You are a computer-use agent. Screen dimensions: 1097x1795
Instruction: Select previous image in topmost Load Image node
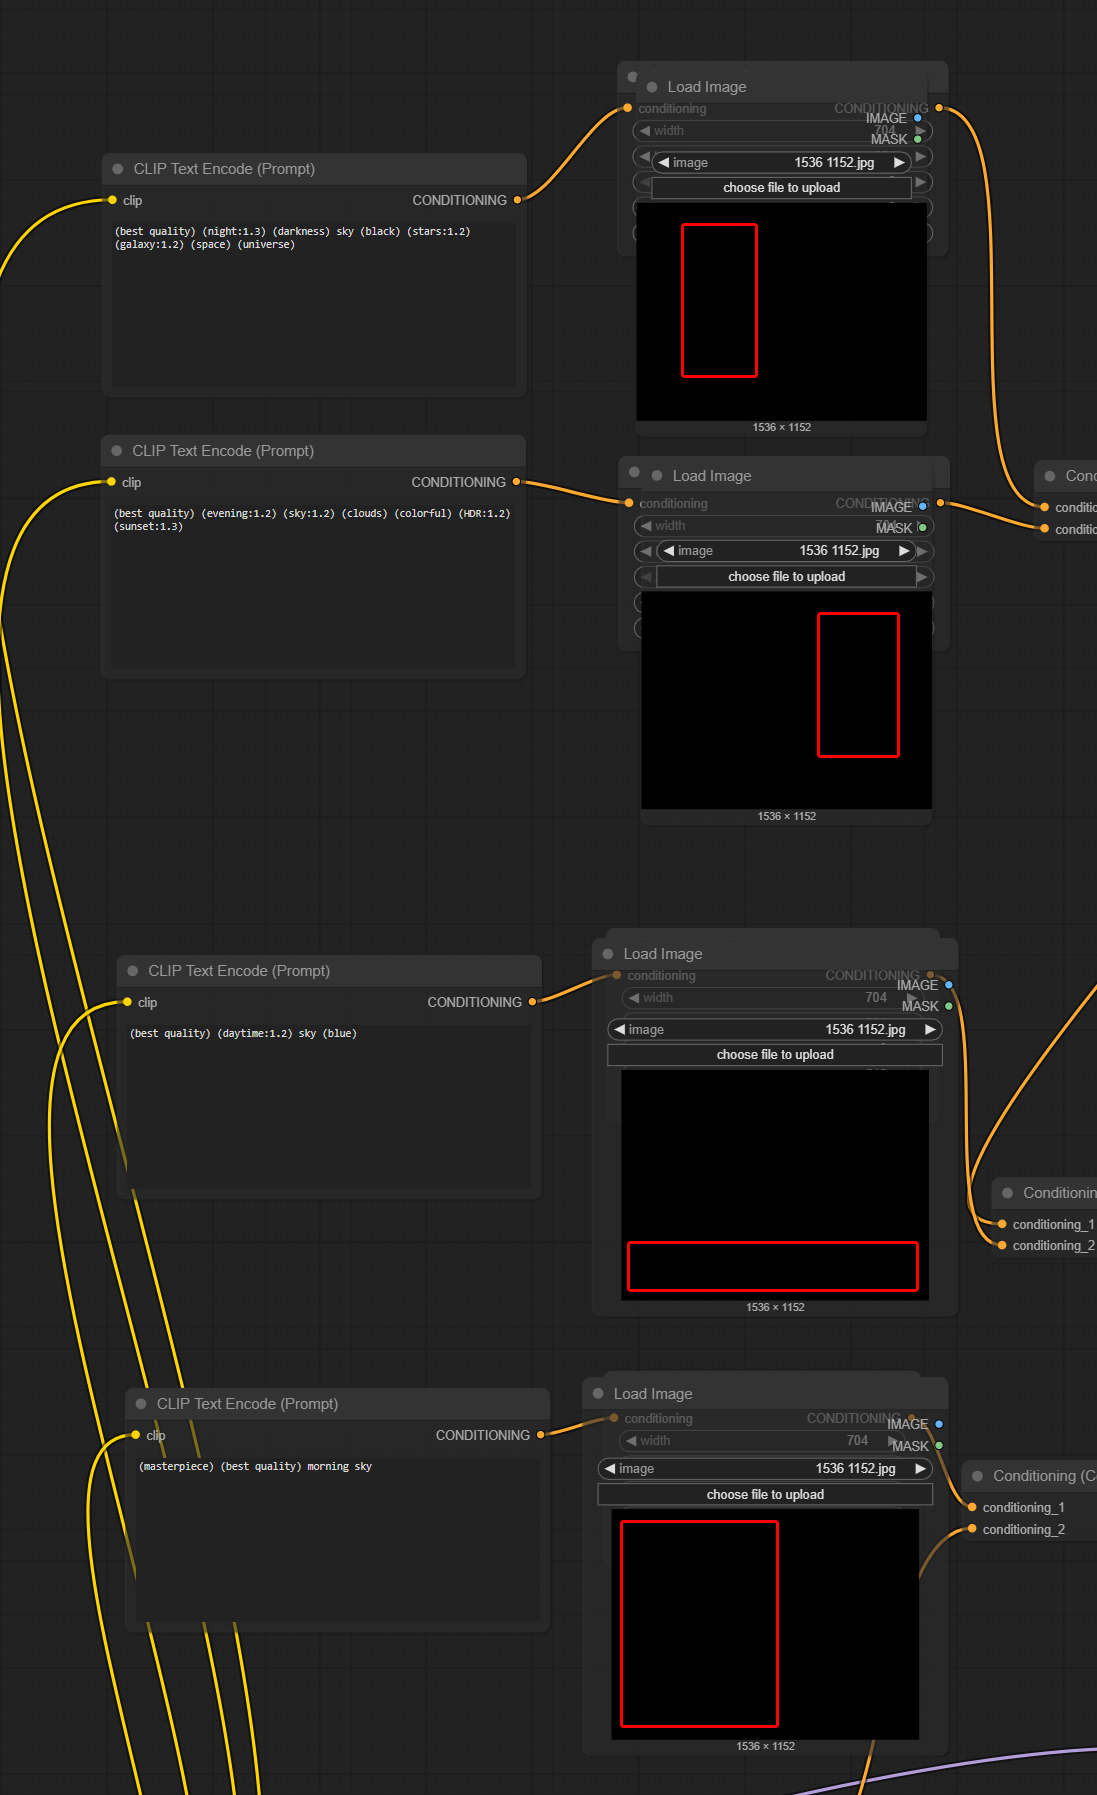[x=664, y=162]
